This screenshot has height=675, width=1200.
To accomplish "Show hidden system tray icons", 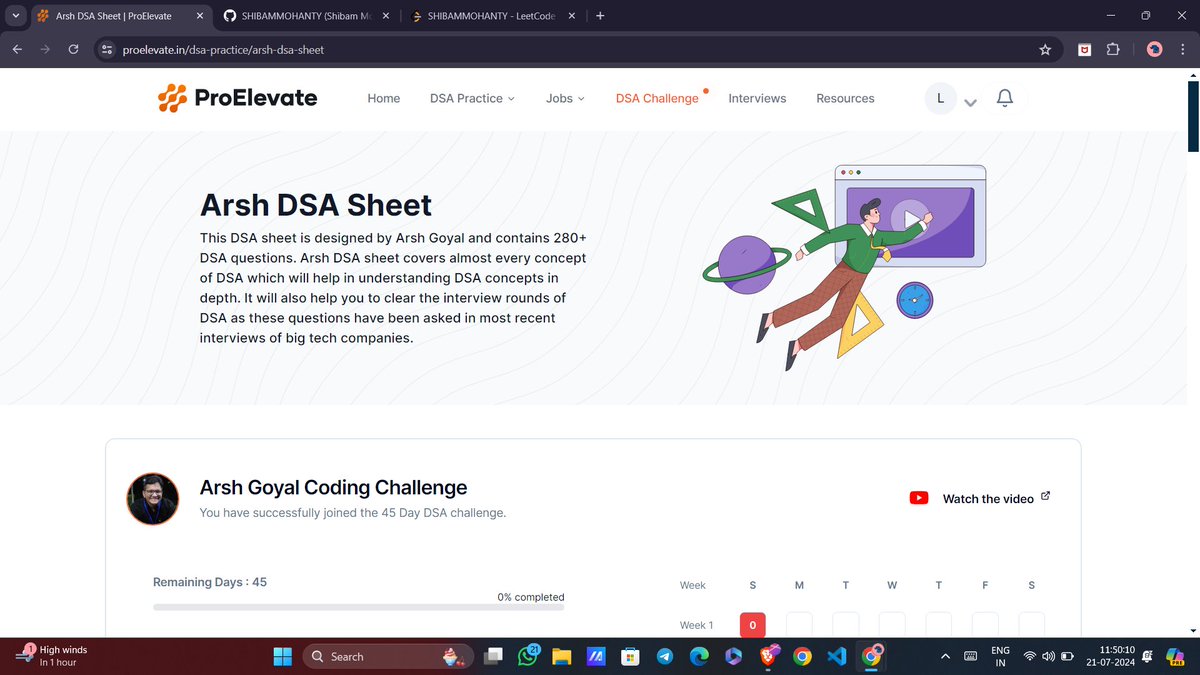I will click(x=945, y=656).
